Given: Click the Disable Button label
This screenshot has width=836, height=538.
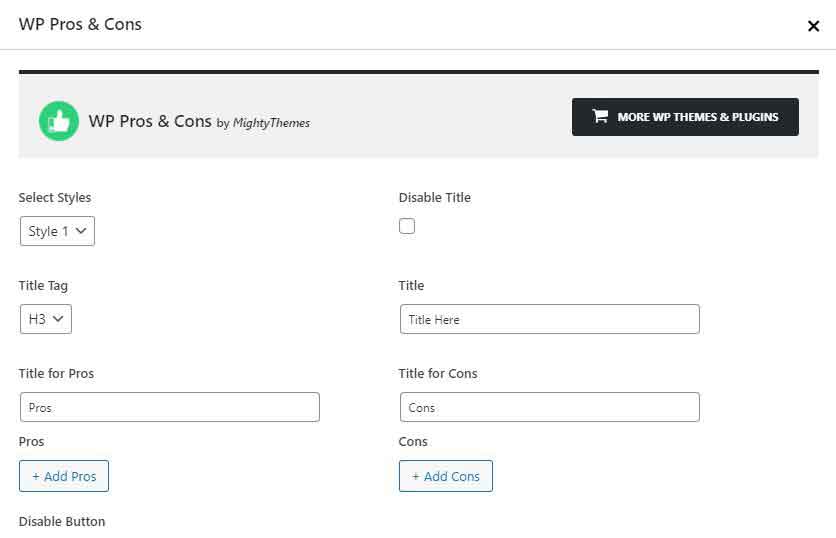Looking at the screenshot, I should tap(62, 521).
